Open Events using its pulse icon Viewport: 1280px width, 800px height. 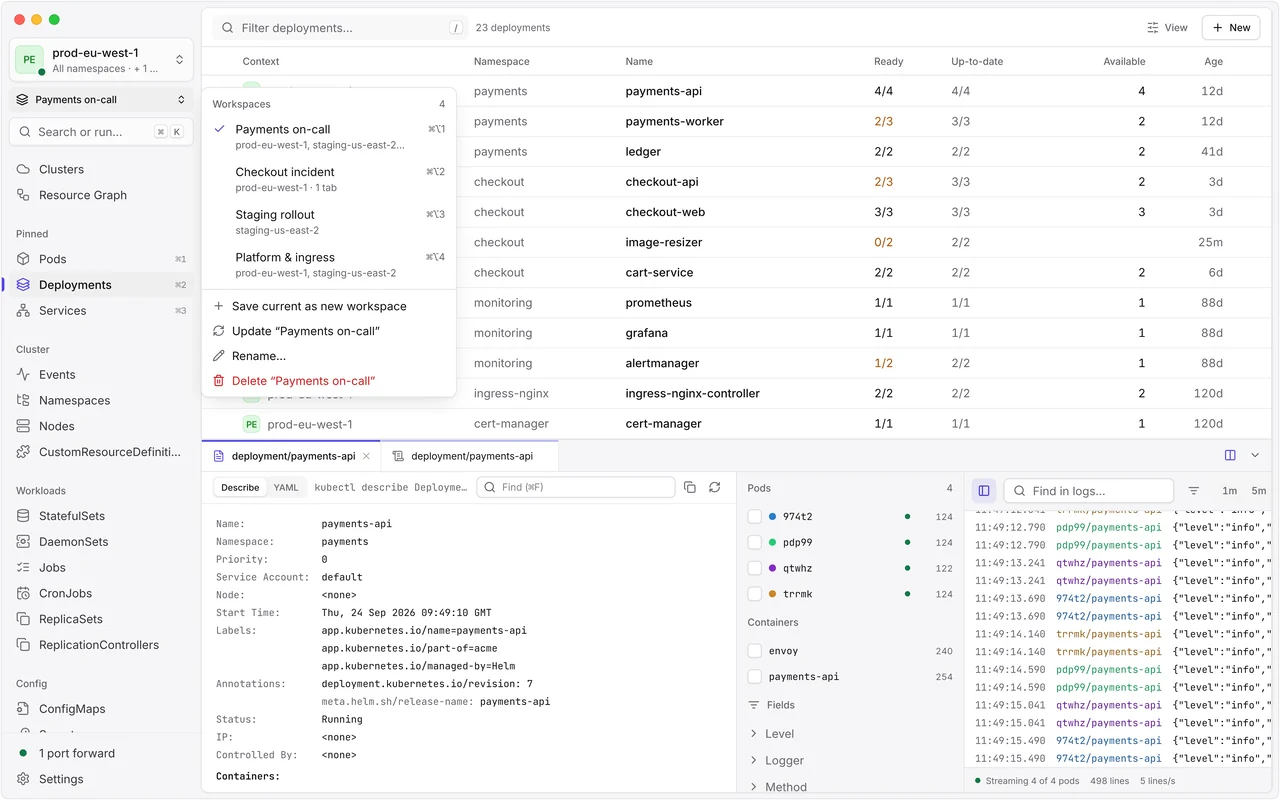click(x=23, y=375)
